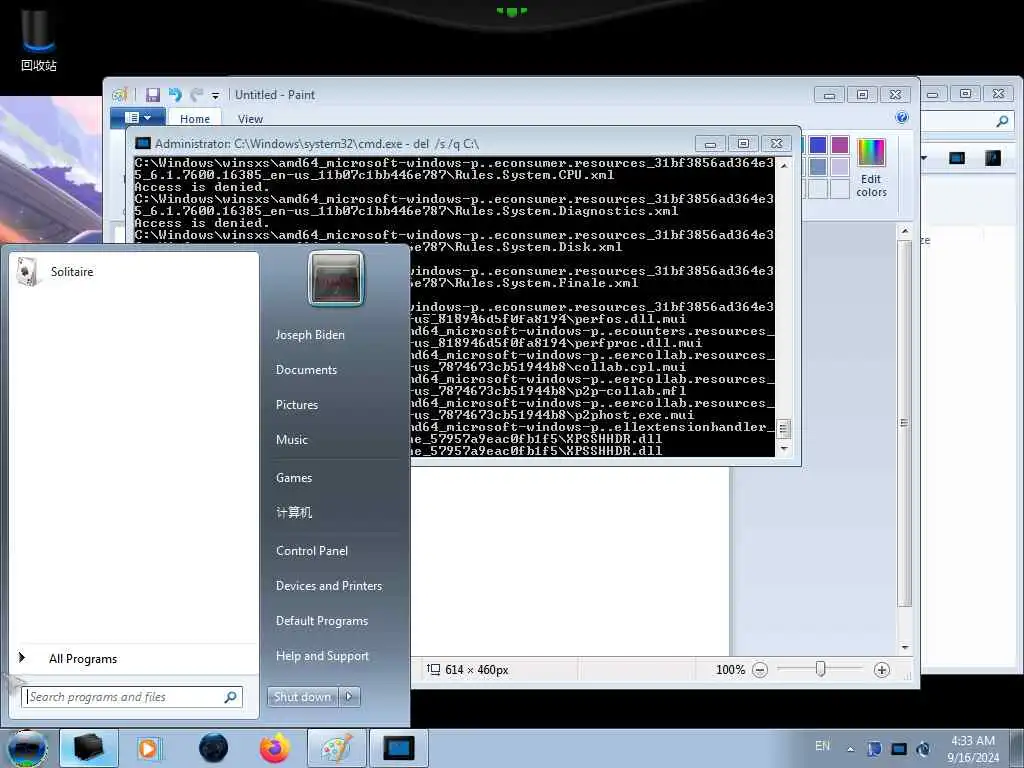Screen dimensions: 1024x768
Task: Open Devices and Printers from Start menu
Action: pyautogui.click(x=329, y=586)
